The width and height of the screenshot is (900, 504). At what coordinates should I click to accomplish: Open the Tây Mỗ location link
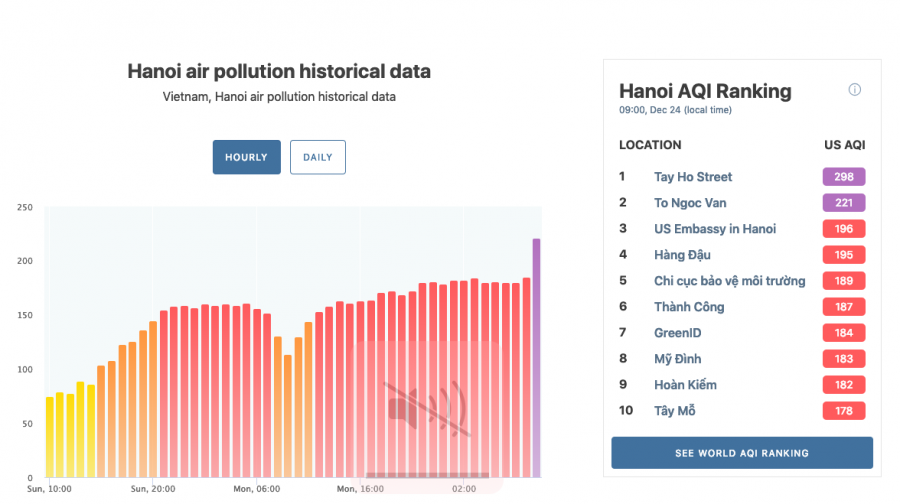674,411
